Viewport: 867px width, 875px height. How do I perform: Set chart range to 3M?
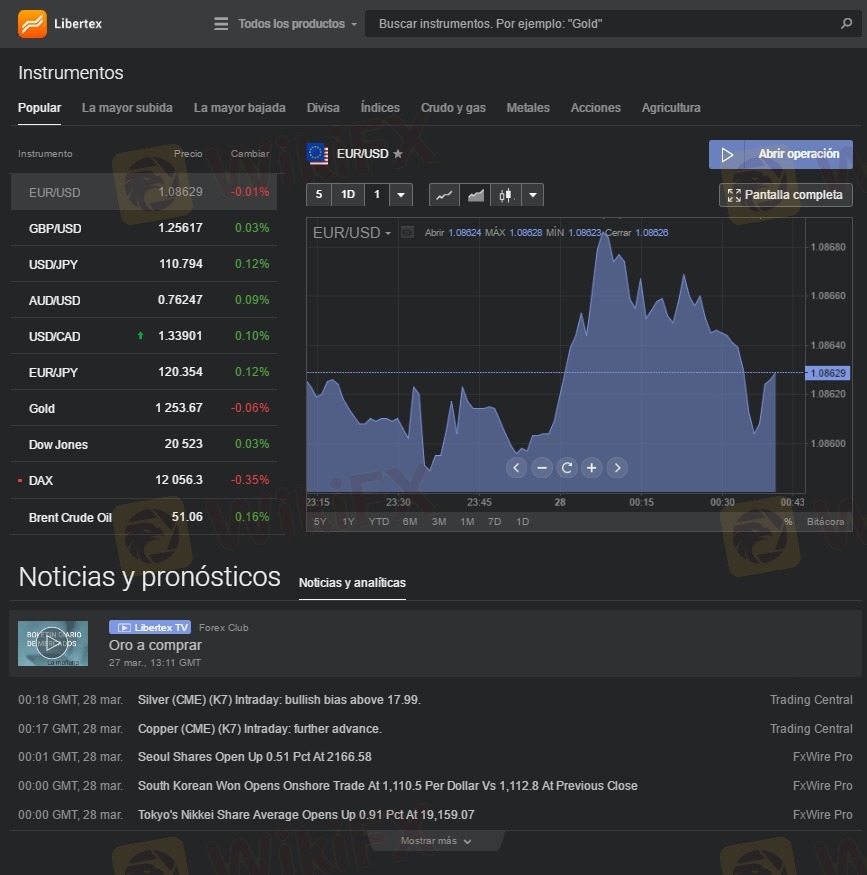439,522
